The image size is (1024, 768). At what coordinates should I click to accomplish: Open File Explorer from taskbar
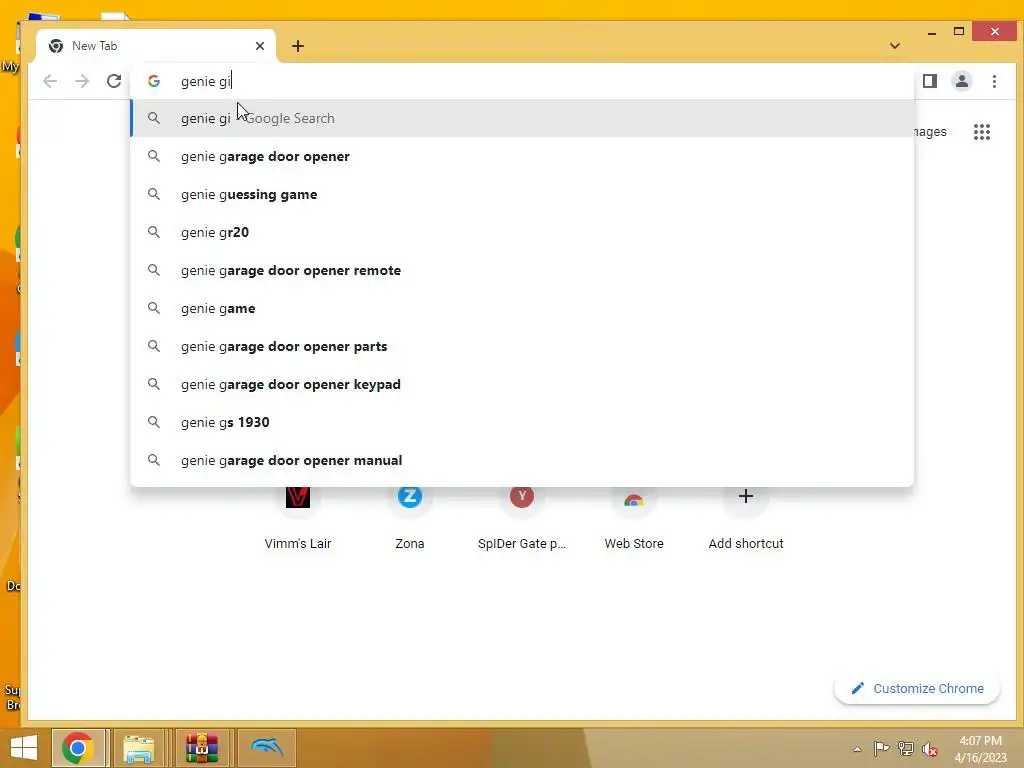pos(138,748)
